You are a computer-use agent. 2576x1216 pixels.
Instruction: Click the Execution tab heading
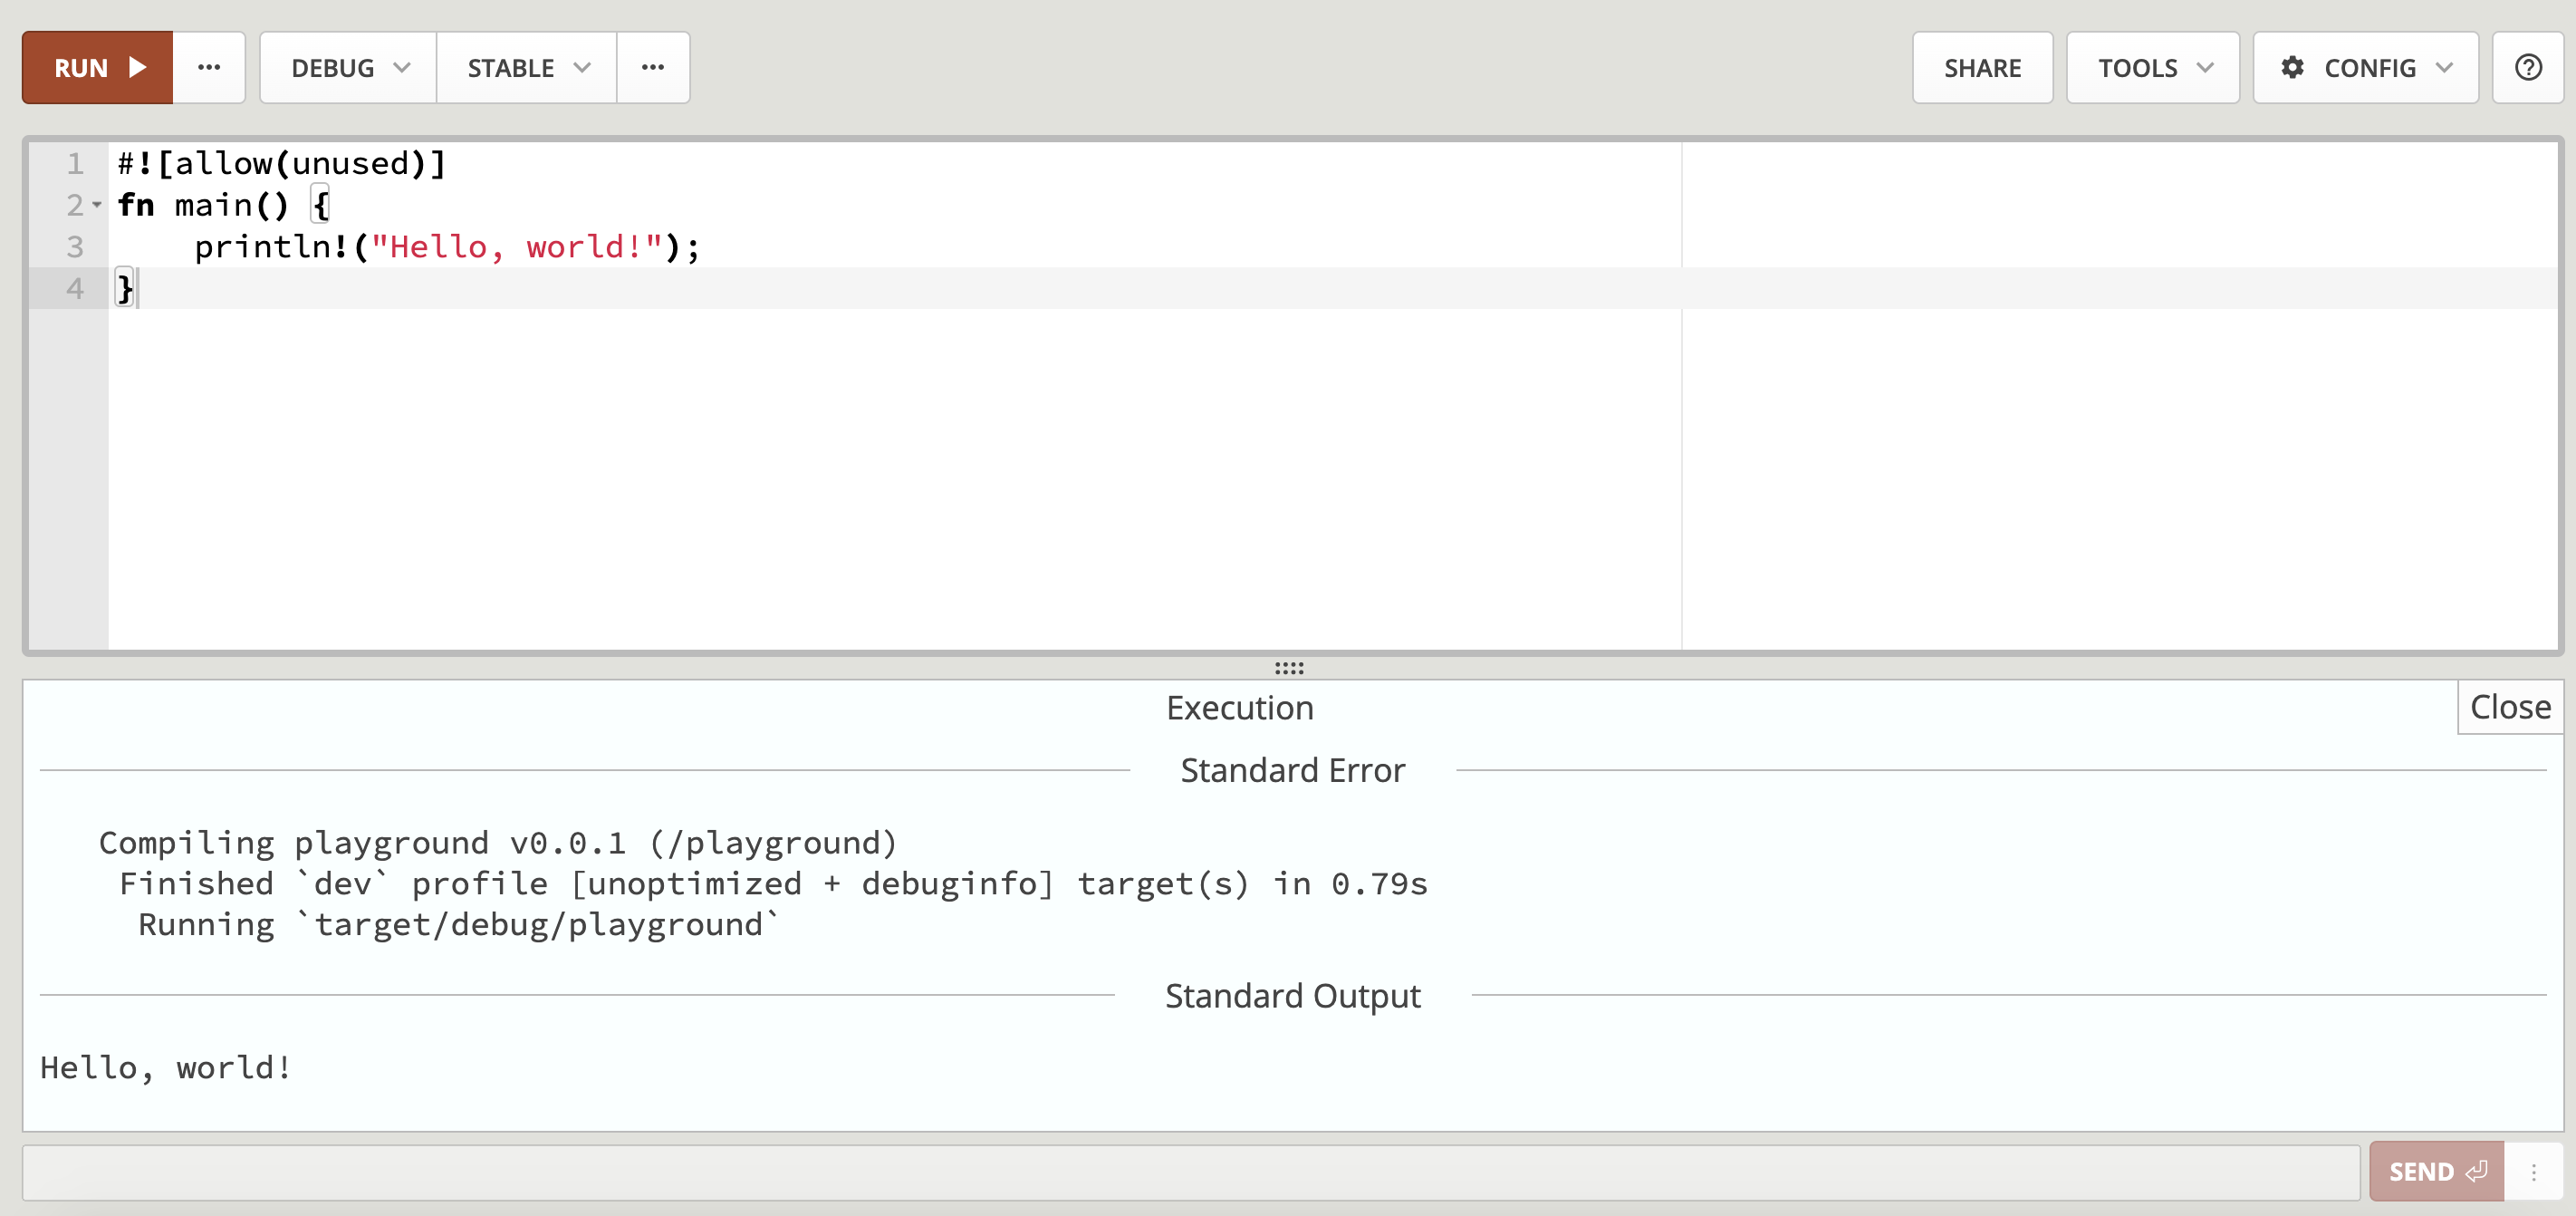click(1239, 707)
